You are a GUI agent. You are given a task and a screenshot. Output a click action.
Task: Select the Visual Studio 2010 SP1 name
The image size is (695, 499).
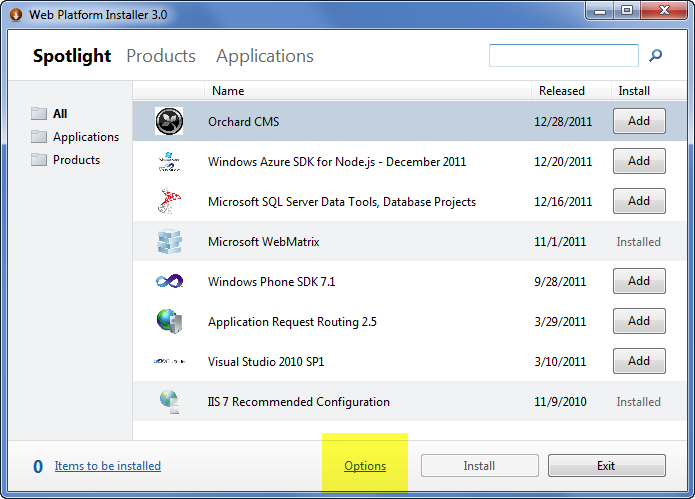[x=266, y=362]
